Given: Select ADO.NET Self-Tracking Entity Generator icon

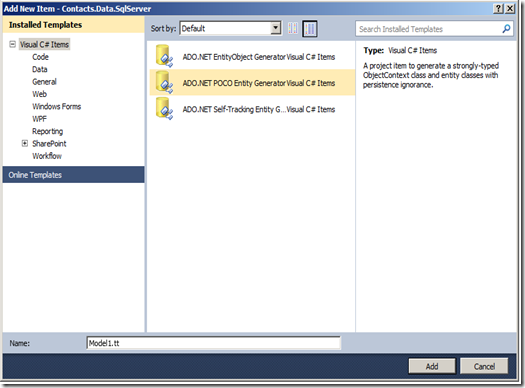Looking at the screenshot, I should click(x=164, y=108).
